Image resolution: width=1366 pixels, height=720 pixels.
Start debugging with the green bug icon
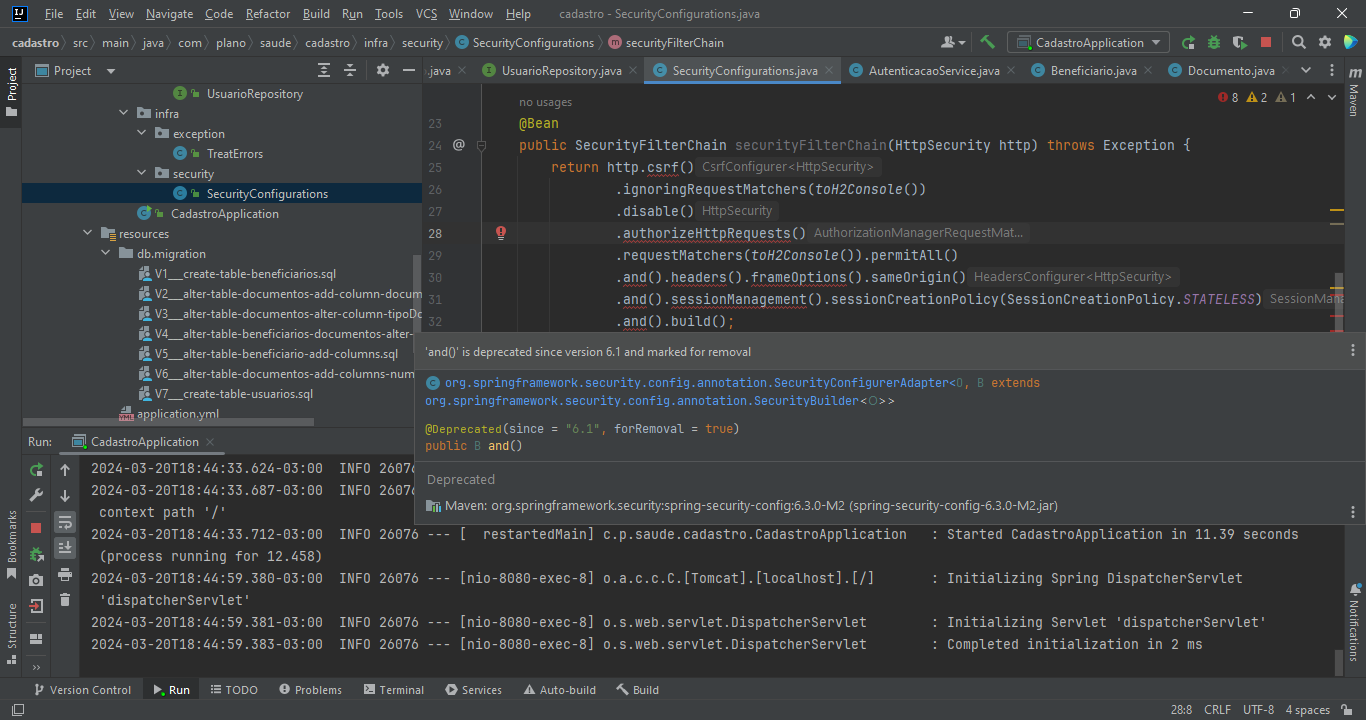coord(1214,42)
